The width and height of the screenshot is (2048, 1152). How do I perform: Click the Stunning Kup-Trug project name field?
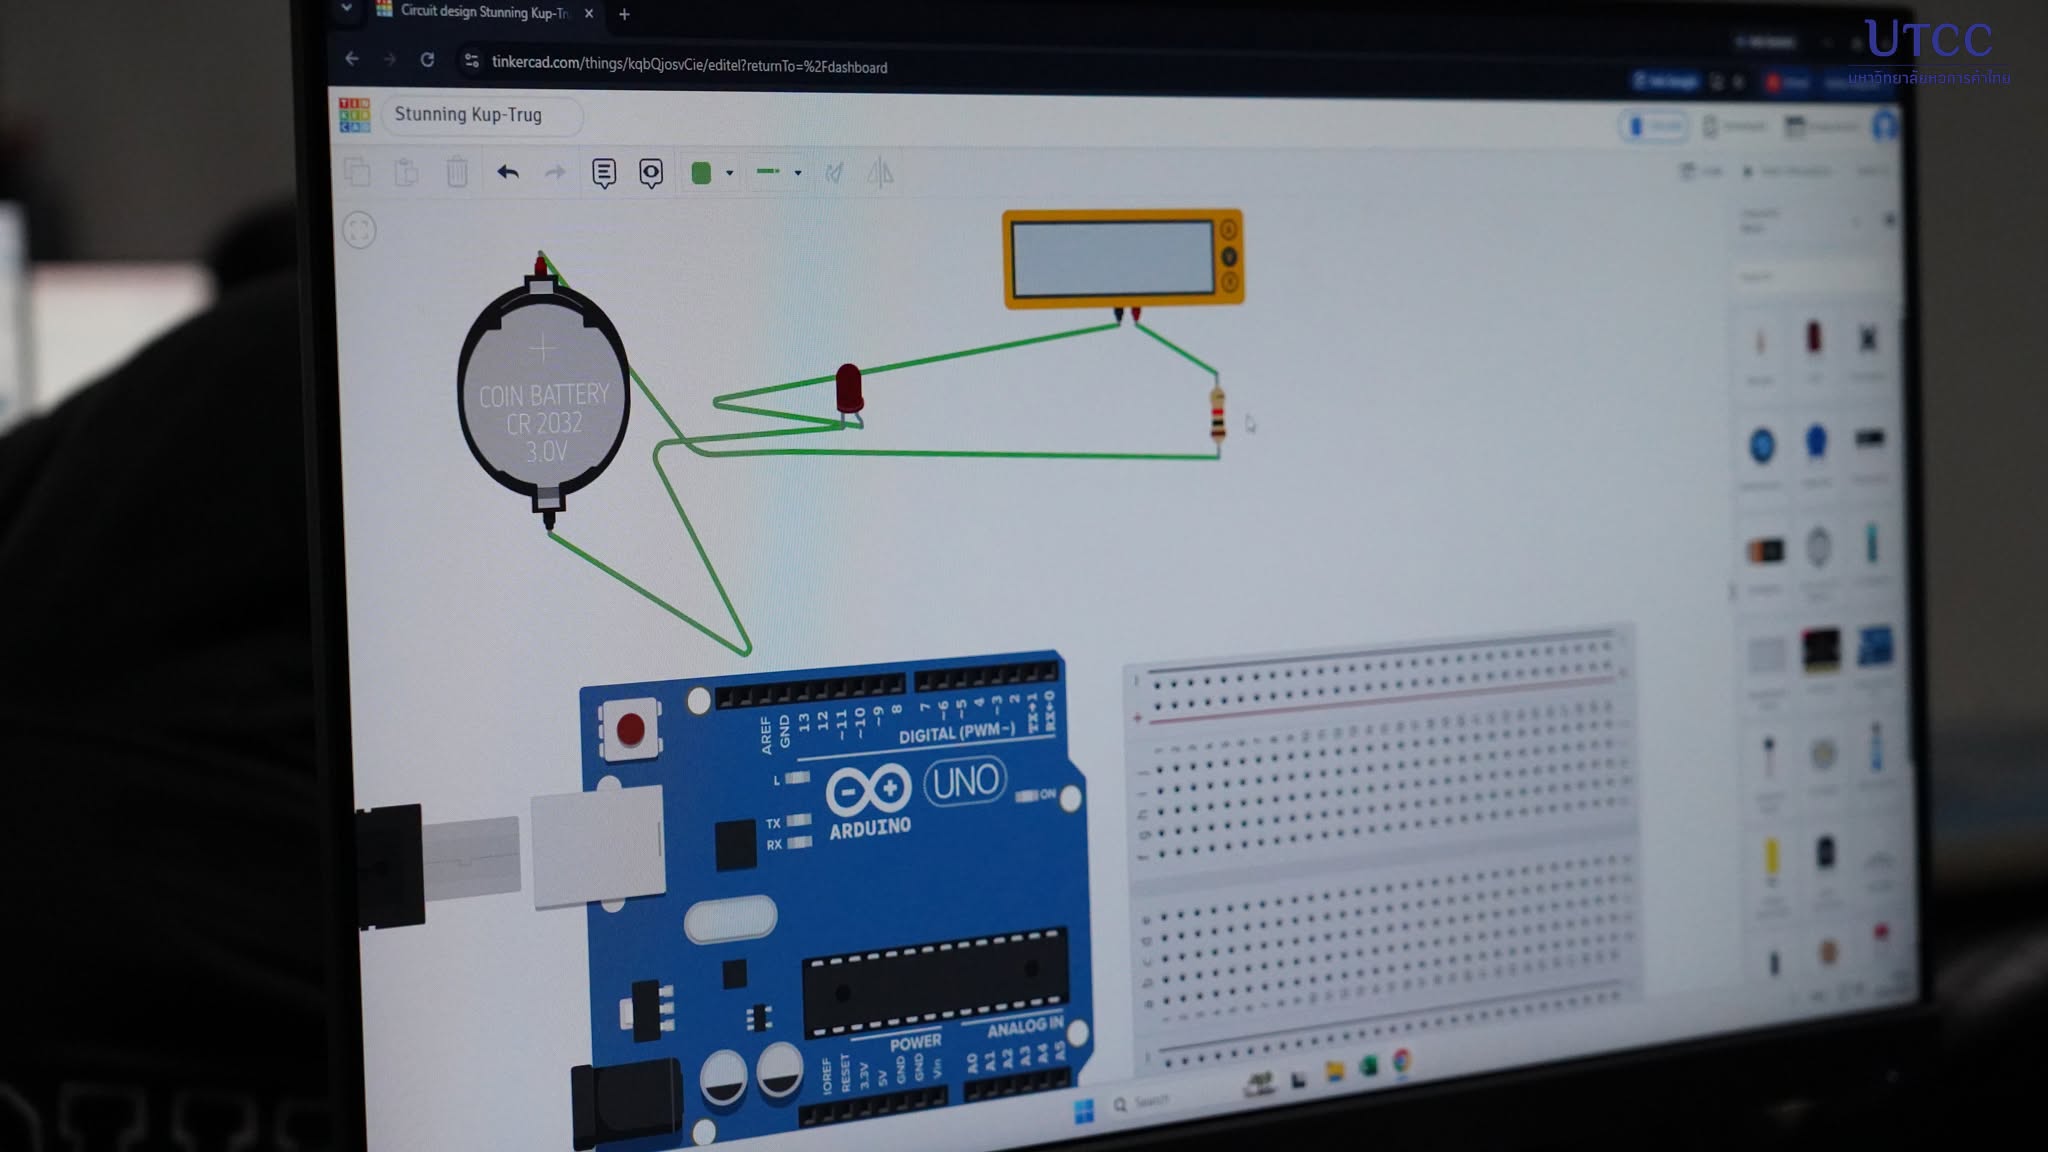pyautogui.click(x=481, y=115)
